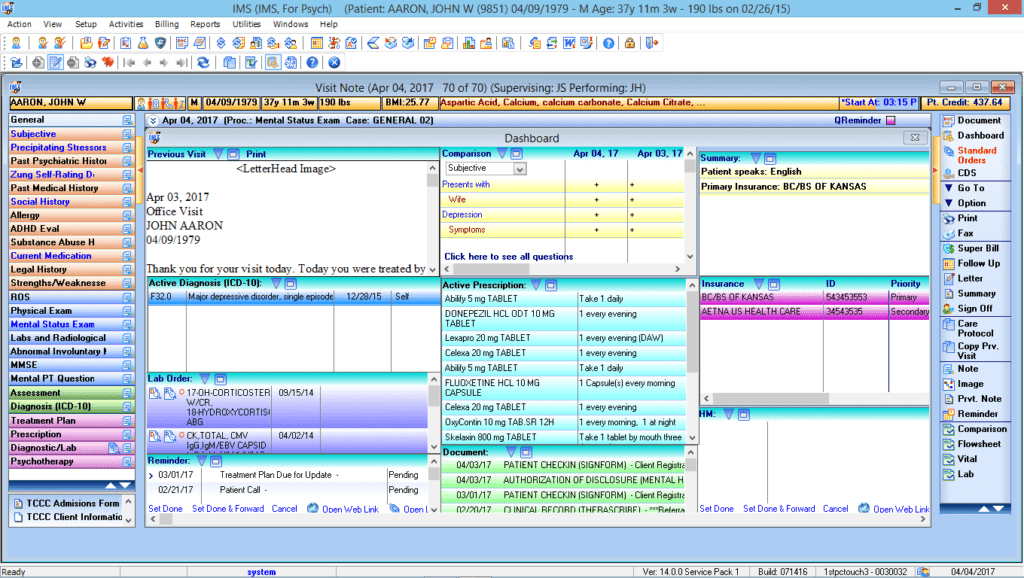Open the Action menu
The height and width of the screenshot is (578, 1024).
(19, 24)
